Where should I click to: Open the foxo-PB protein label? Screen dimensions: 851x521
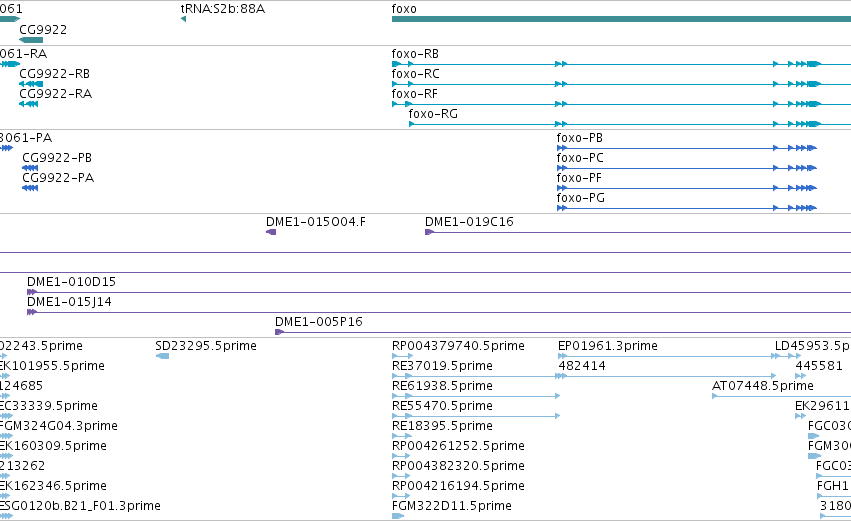(x=580, y=138)
